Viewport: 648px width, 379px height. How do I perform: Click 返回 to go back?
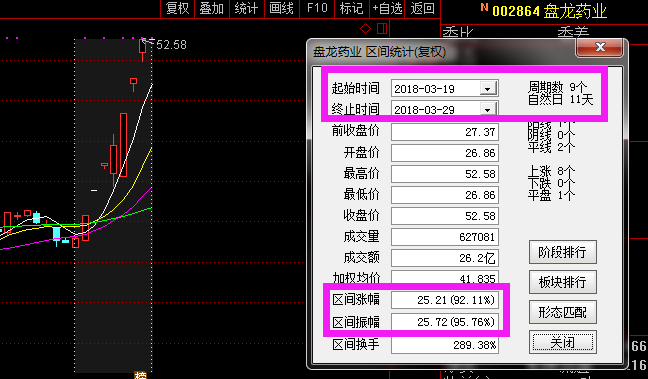(x=423, y=8)
